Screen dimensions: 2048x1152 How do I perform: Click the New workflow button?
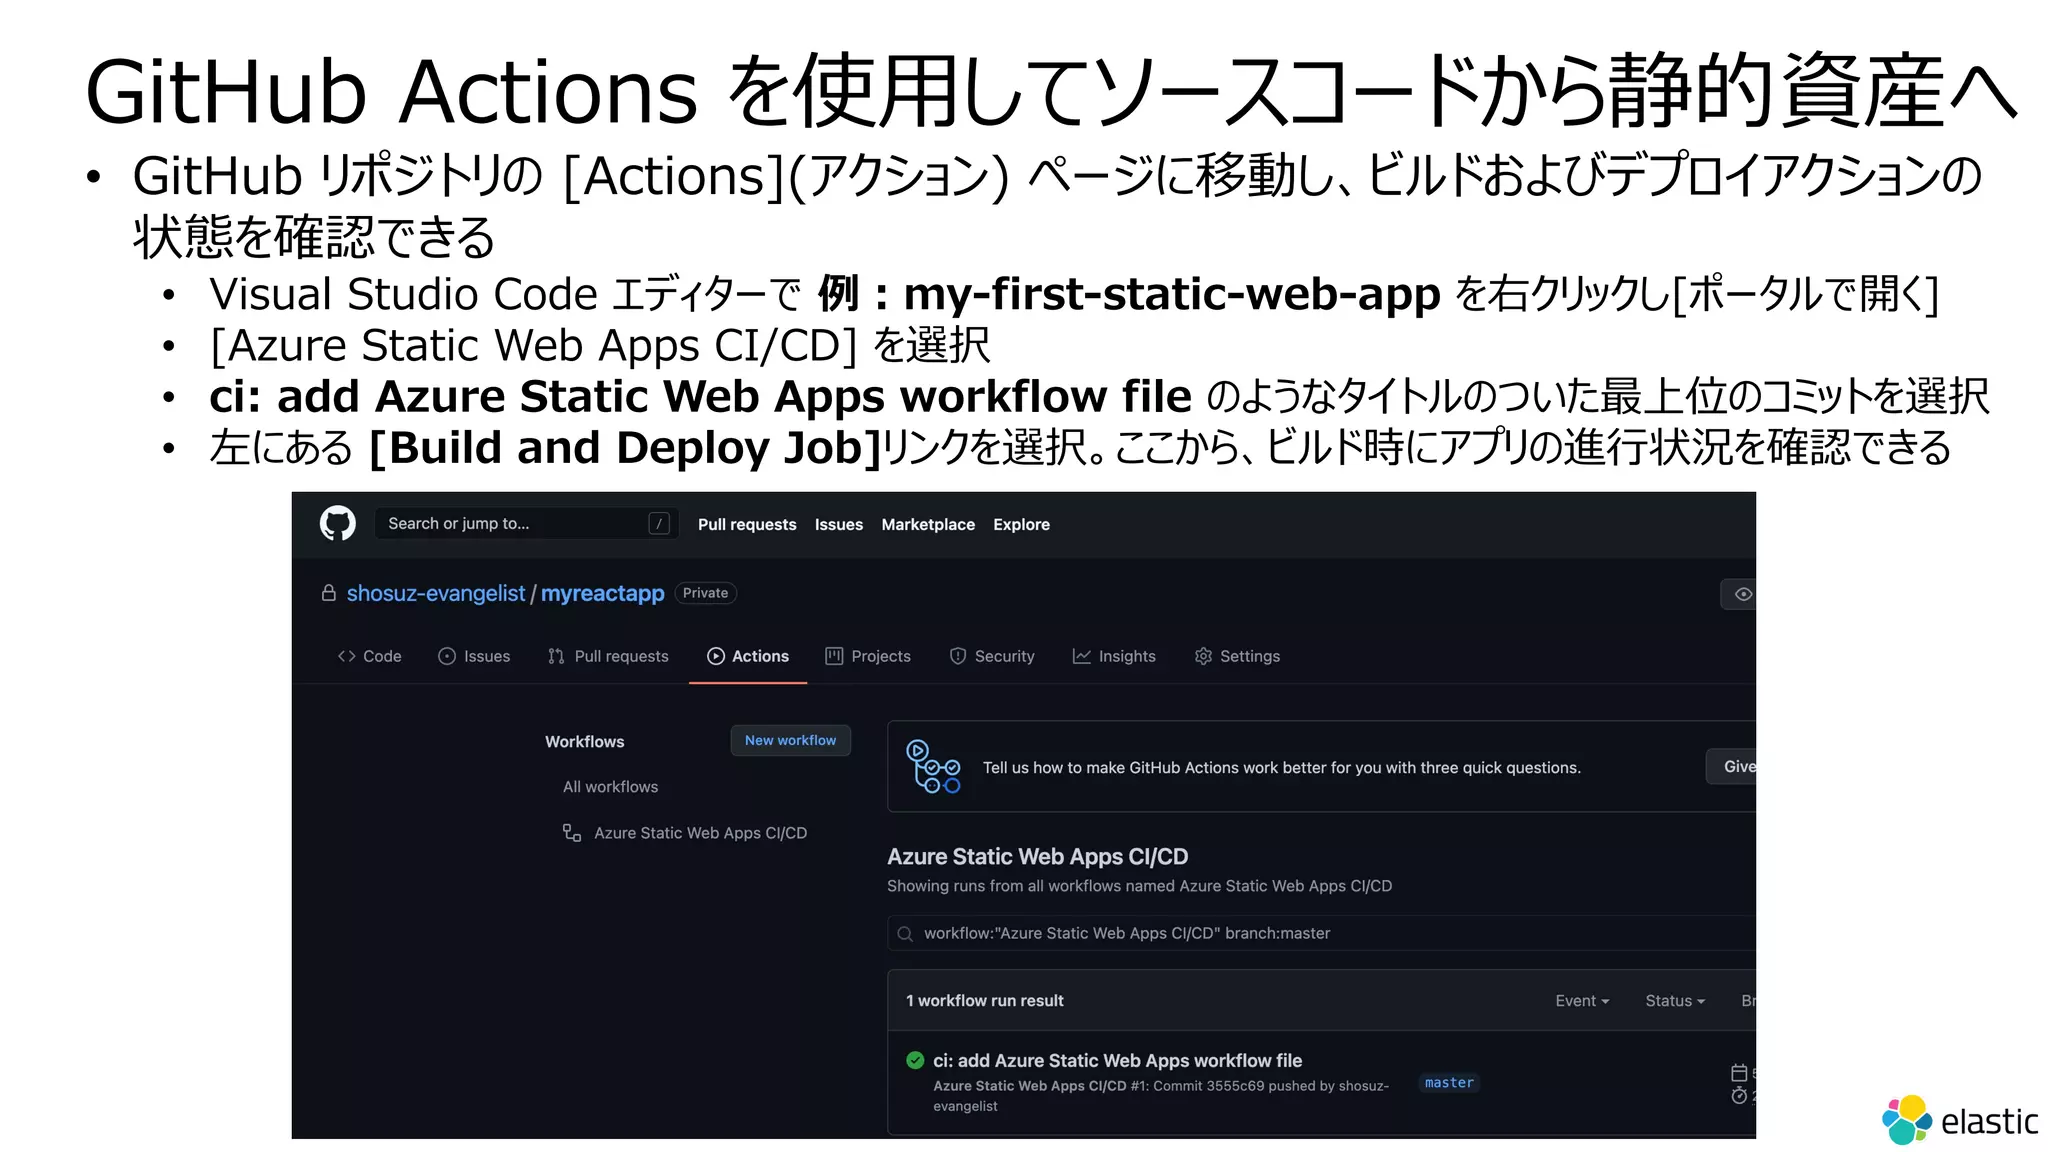pos(790,740)
